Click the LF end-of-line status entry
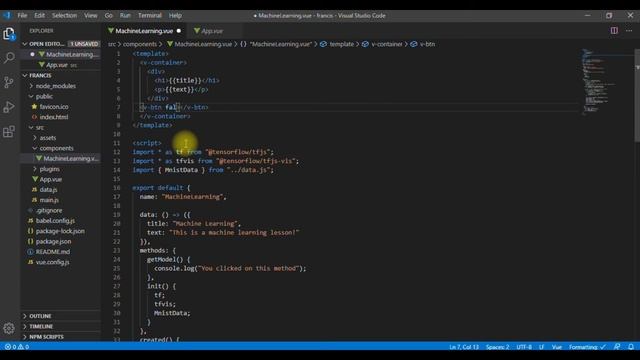 [x=541, y=347]
